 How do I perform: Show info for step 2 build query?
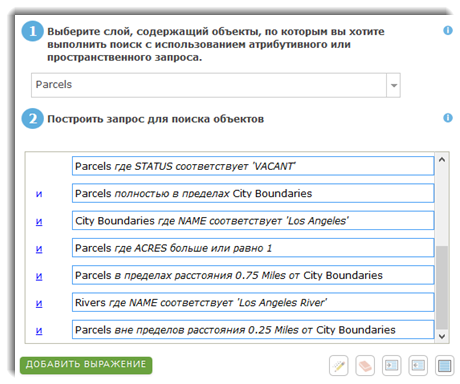[448, 118]
